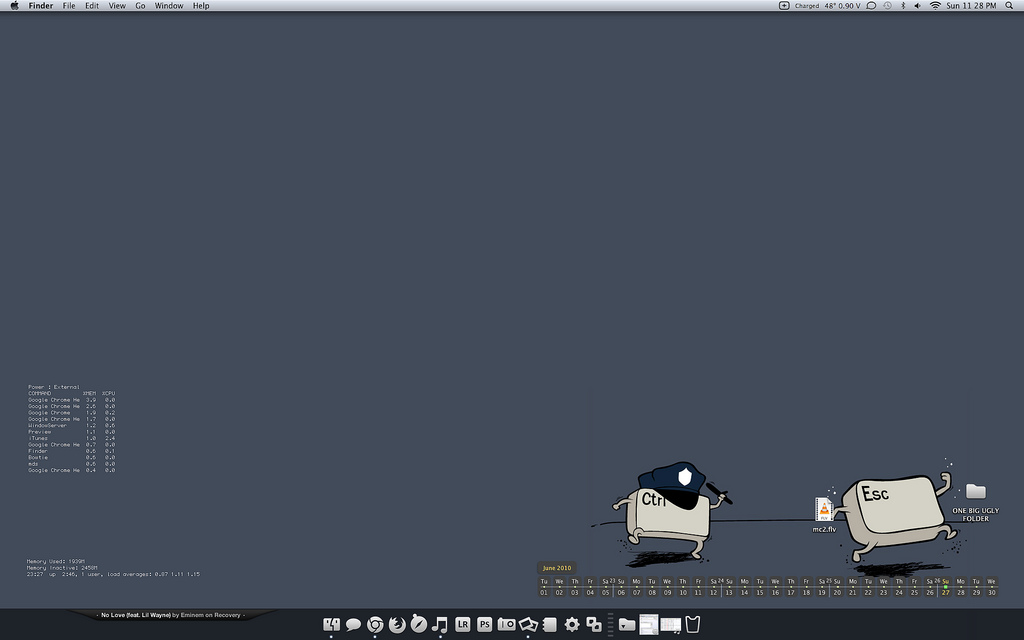The height and width of the screenshot is (640, 1024).
Task: Open the Apple menu
Action: click(x=14, y=6)
